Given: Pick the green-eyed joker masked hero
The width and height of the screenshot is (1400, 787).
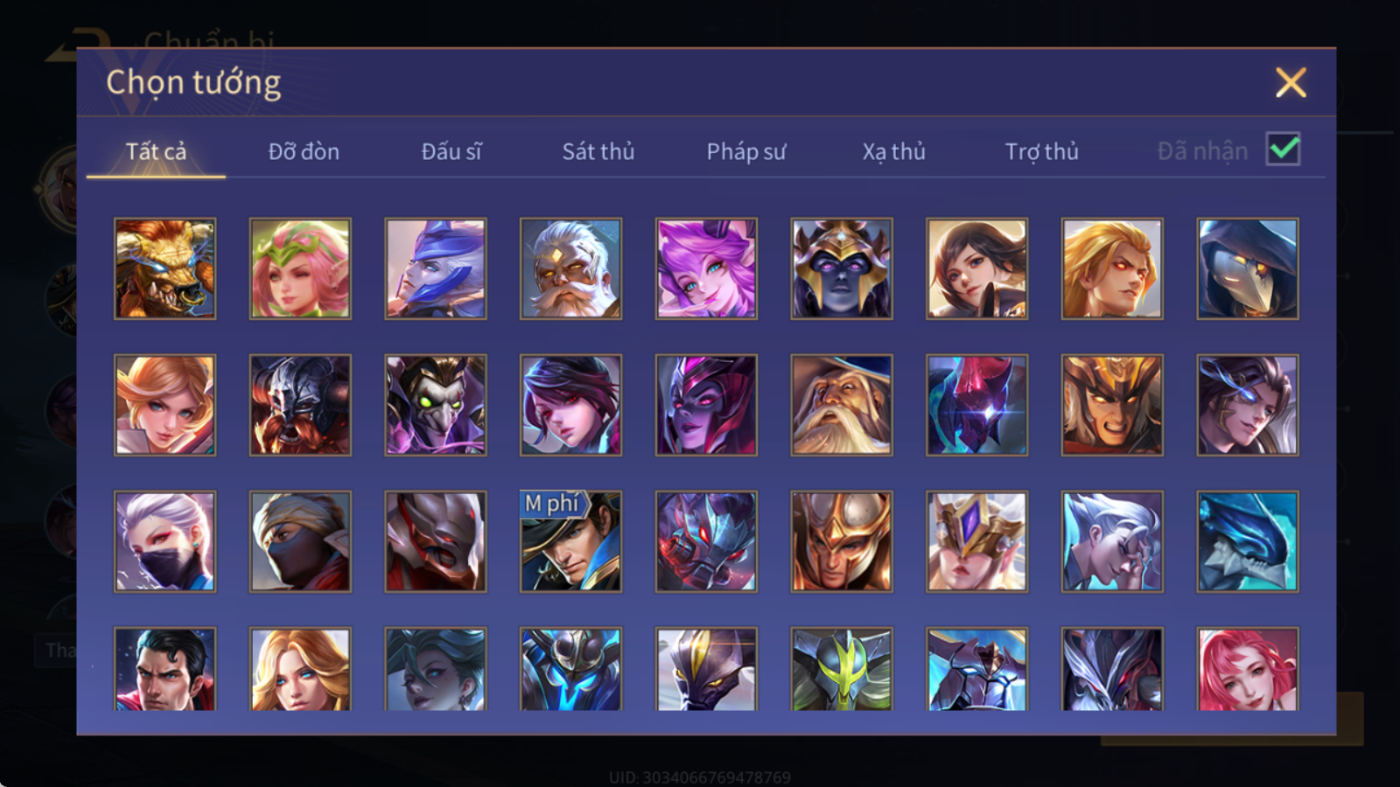Looking at the screenshot, I should tap(436, 405).
